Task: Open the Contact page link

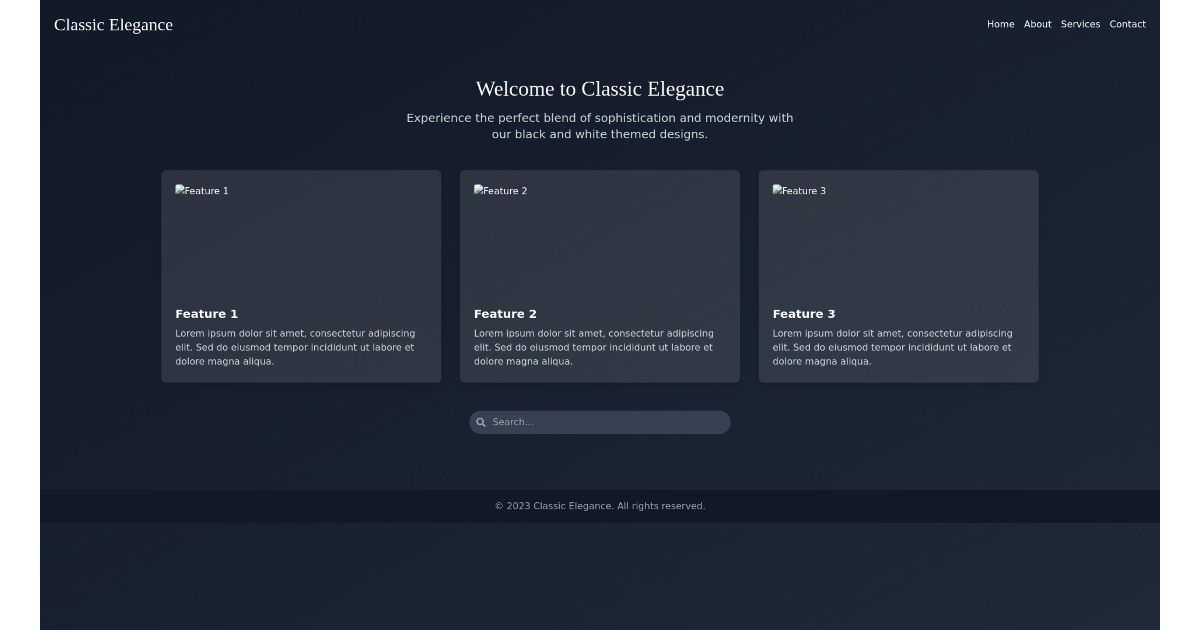Action: click(1127, 24)
